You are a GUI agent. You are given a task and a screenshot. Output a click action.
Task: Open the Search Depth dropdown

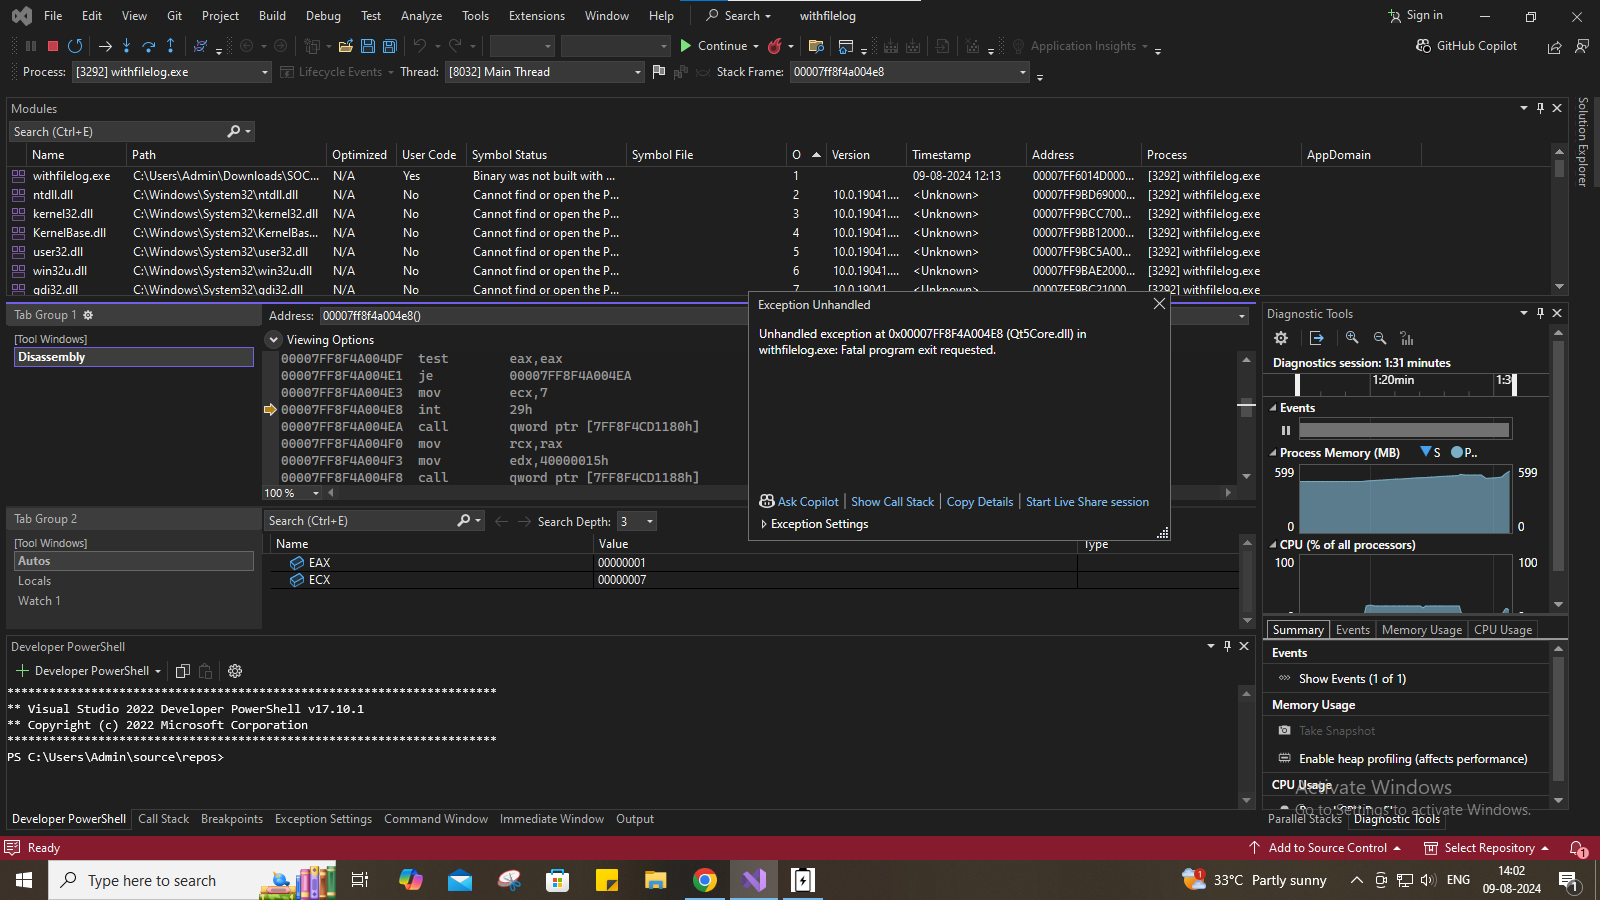(x=650, y=521)
